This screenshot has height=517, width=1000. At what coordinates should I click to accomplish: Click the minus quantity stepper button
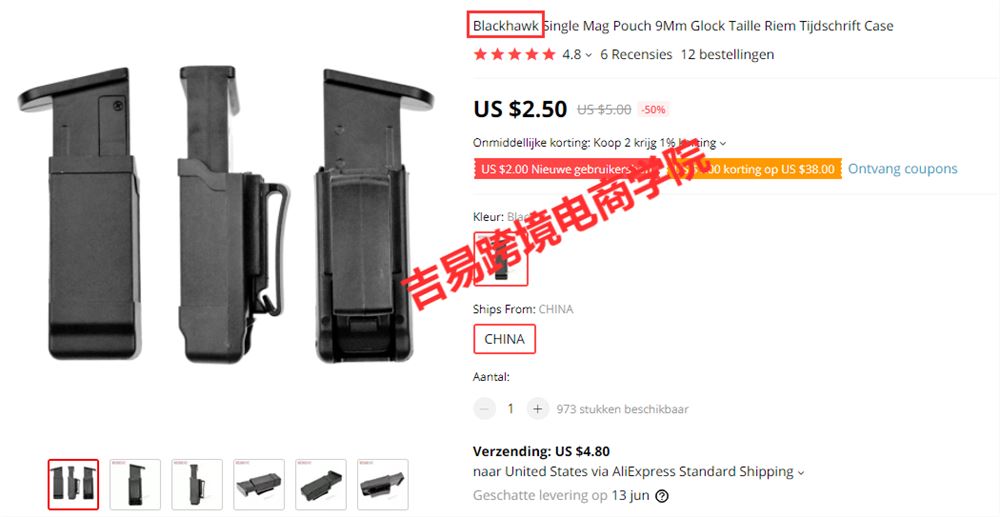pos(484,409)
